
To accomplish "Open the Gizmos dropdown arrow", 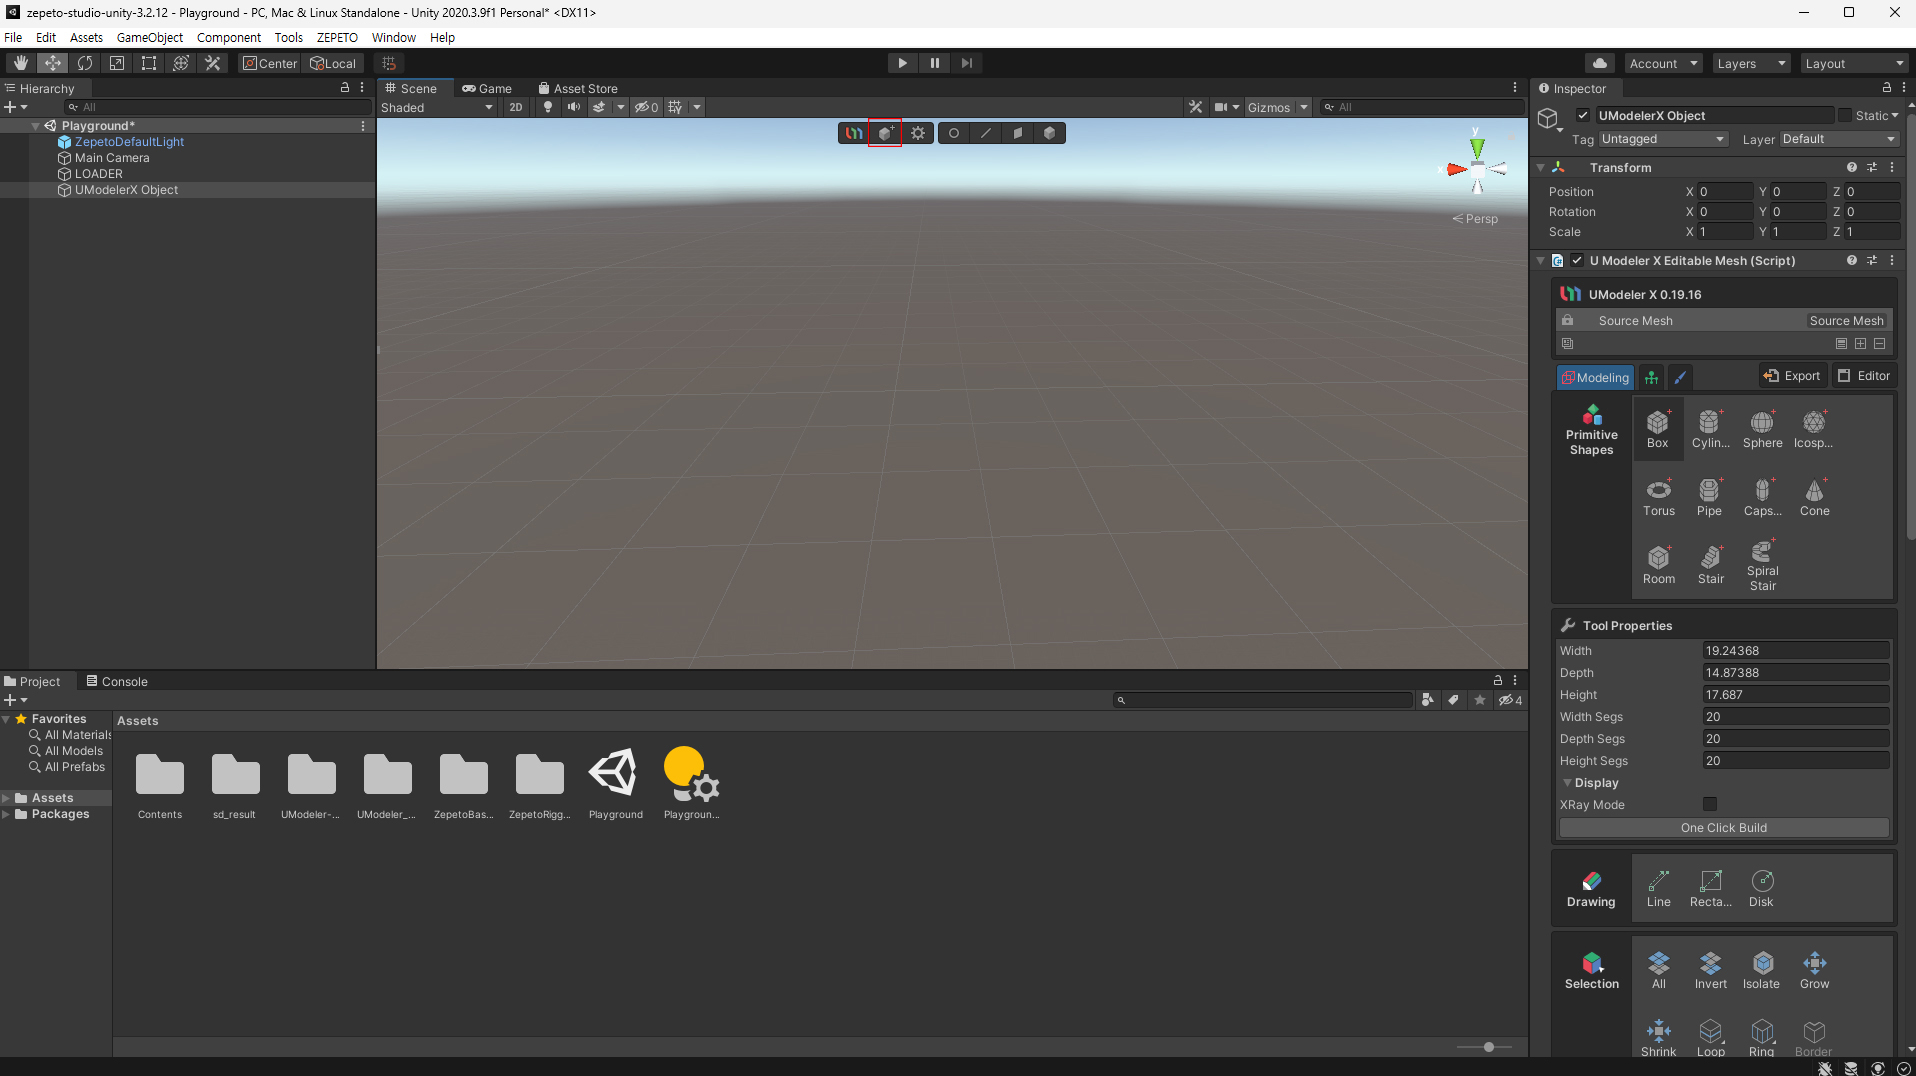I will pos(1304,107).
